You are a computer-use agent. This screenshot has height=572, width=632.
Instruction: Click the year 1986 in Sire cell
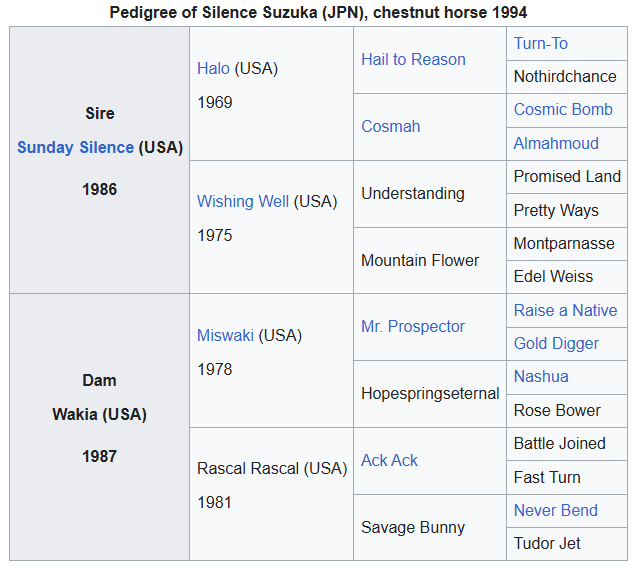[100, 189]
